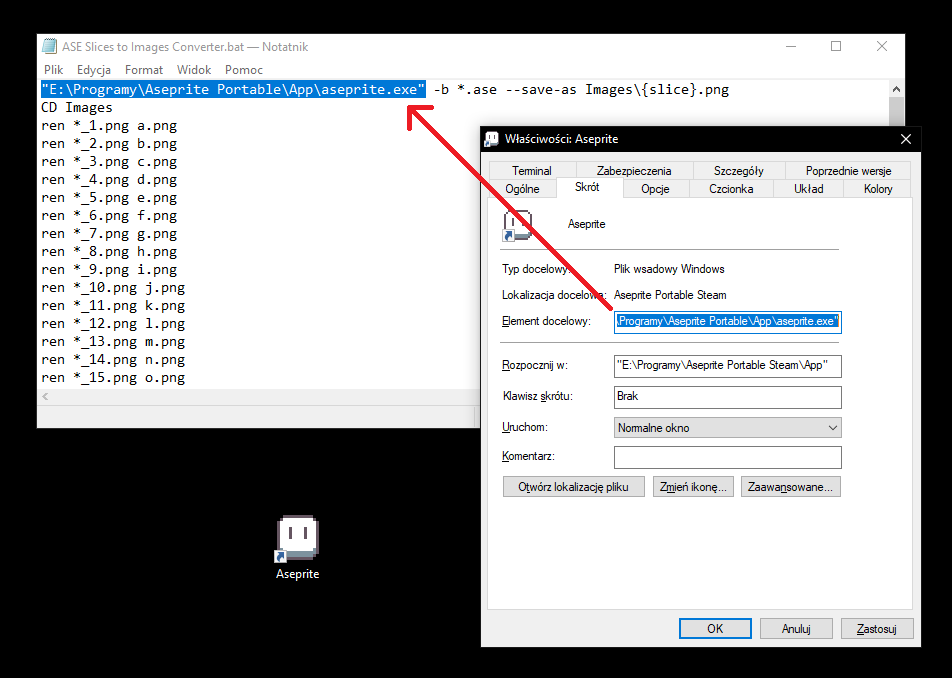The width and height of the screenshot is (952, 678).
Task: Click the Zaawansowane button
Action: tap(790, 487)
